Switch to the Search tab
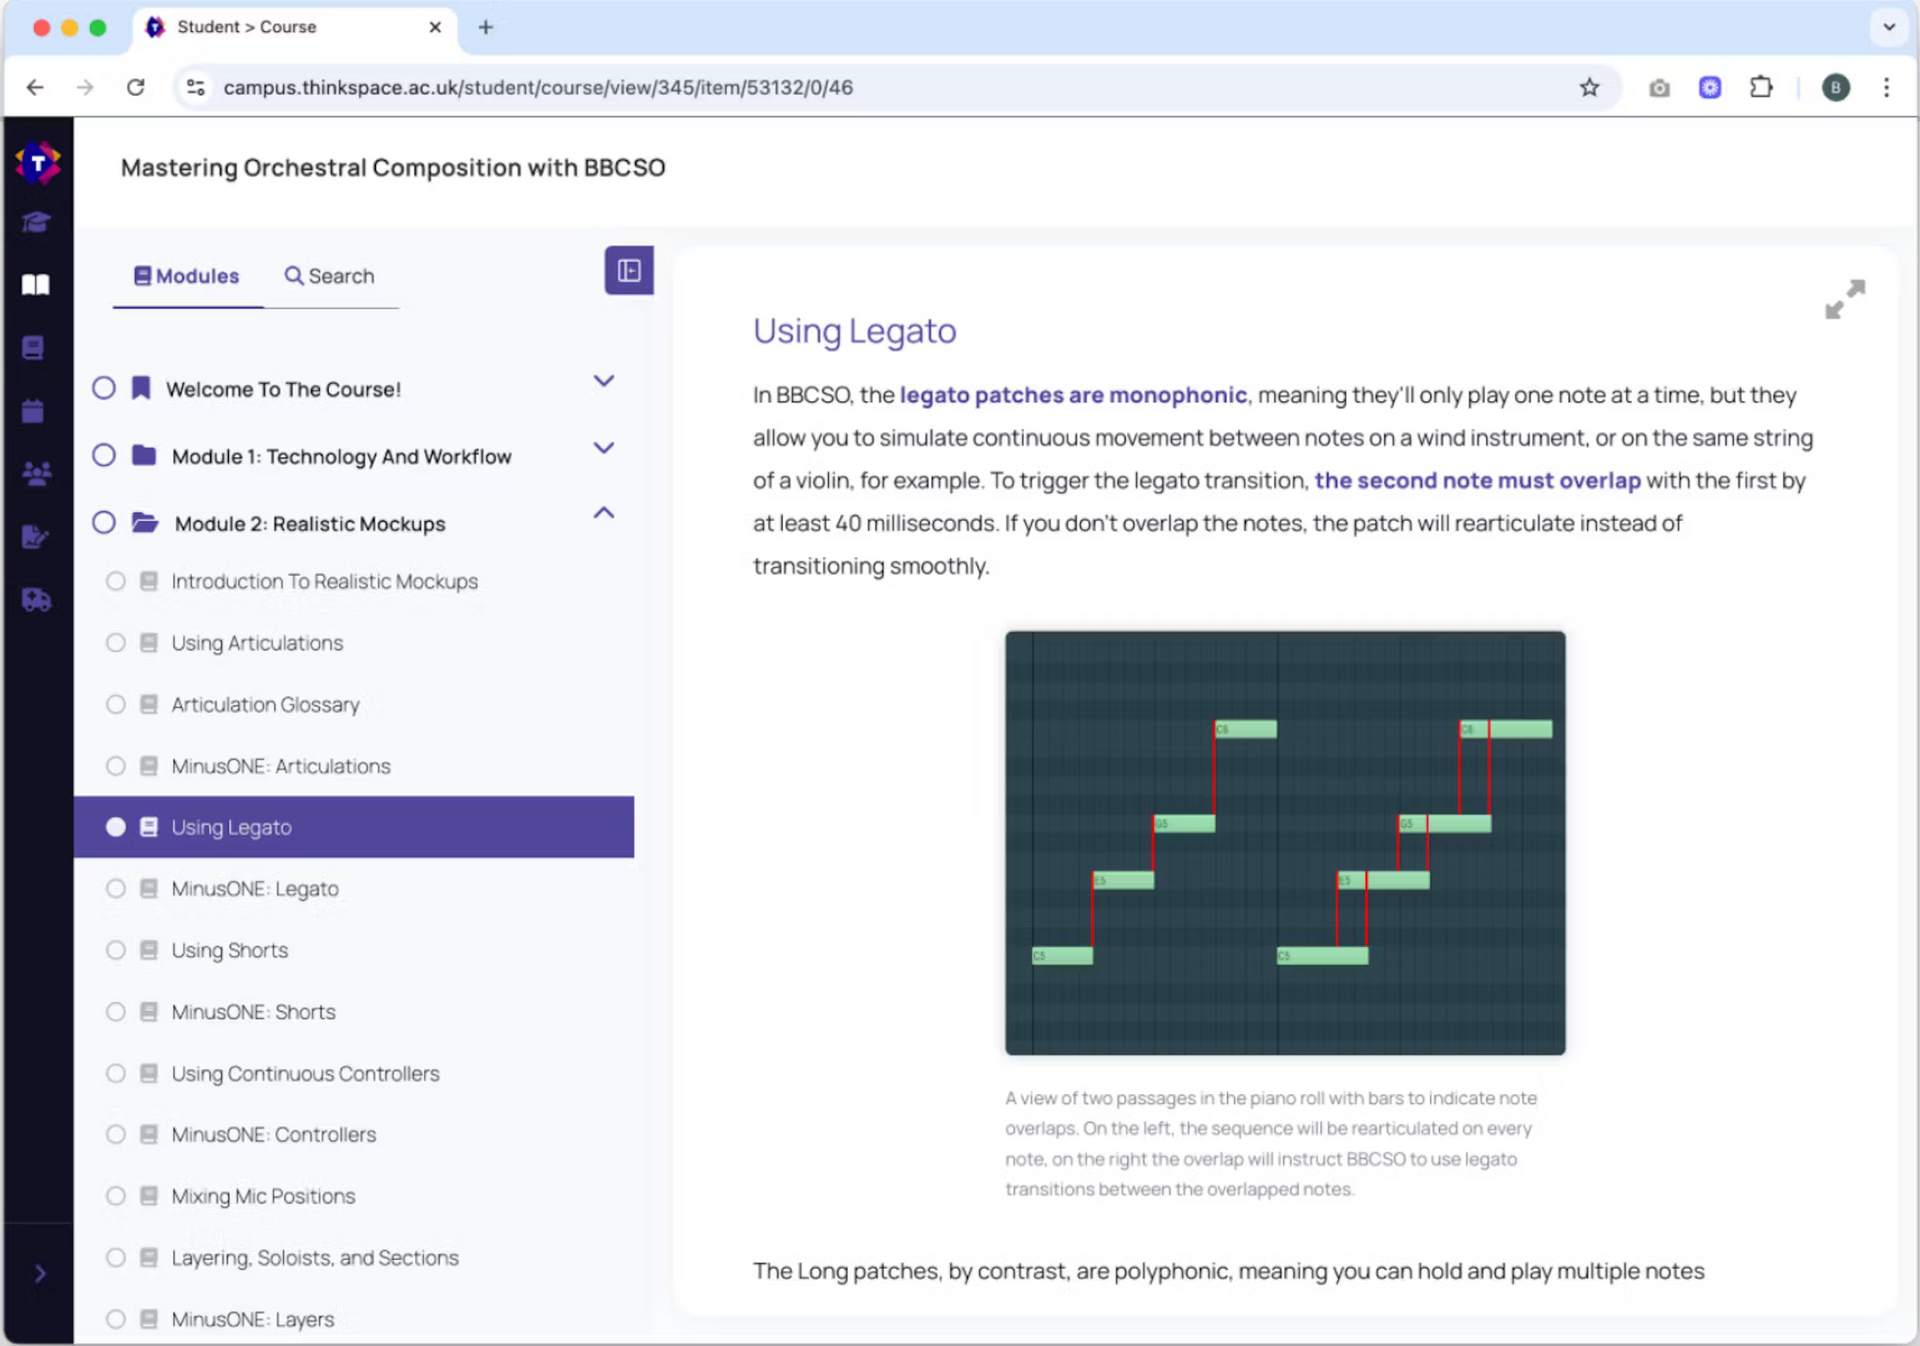This screenshot has width=1920, height=1346. [330, 276]
